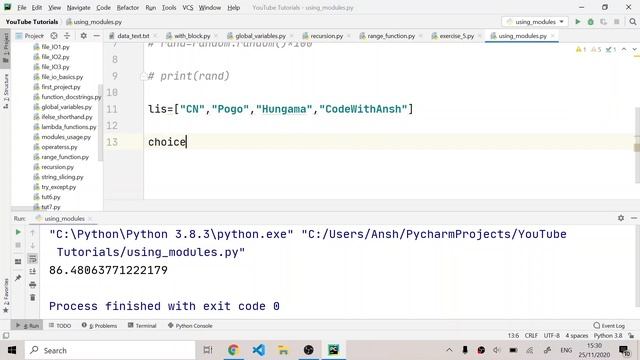Start debugging with the bug icon

(591, 22)
